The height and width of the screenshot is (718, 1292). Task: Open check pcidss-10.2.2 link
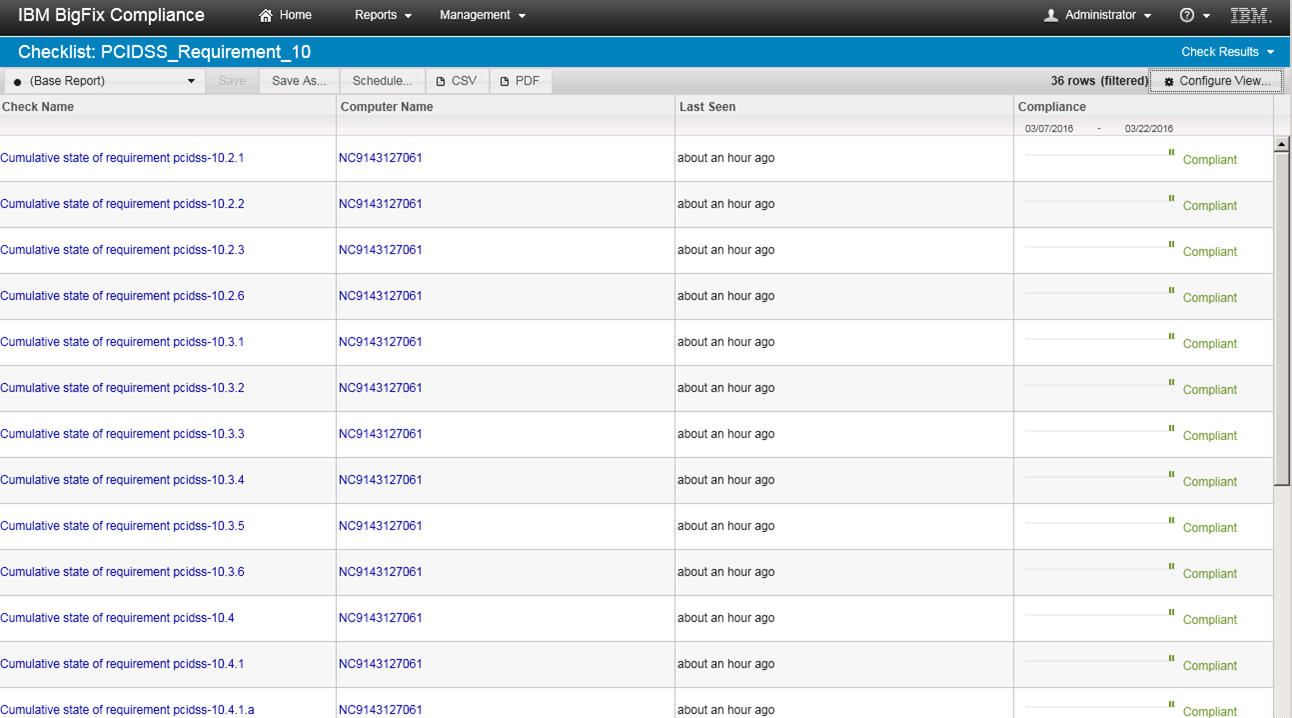click(122, 204)
